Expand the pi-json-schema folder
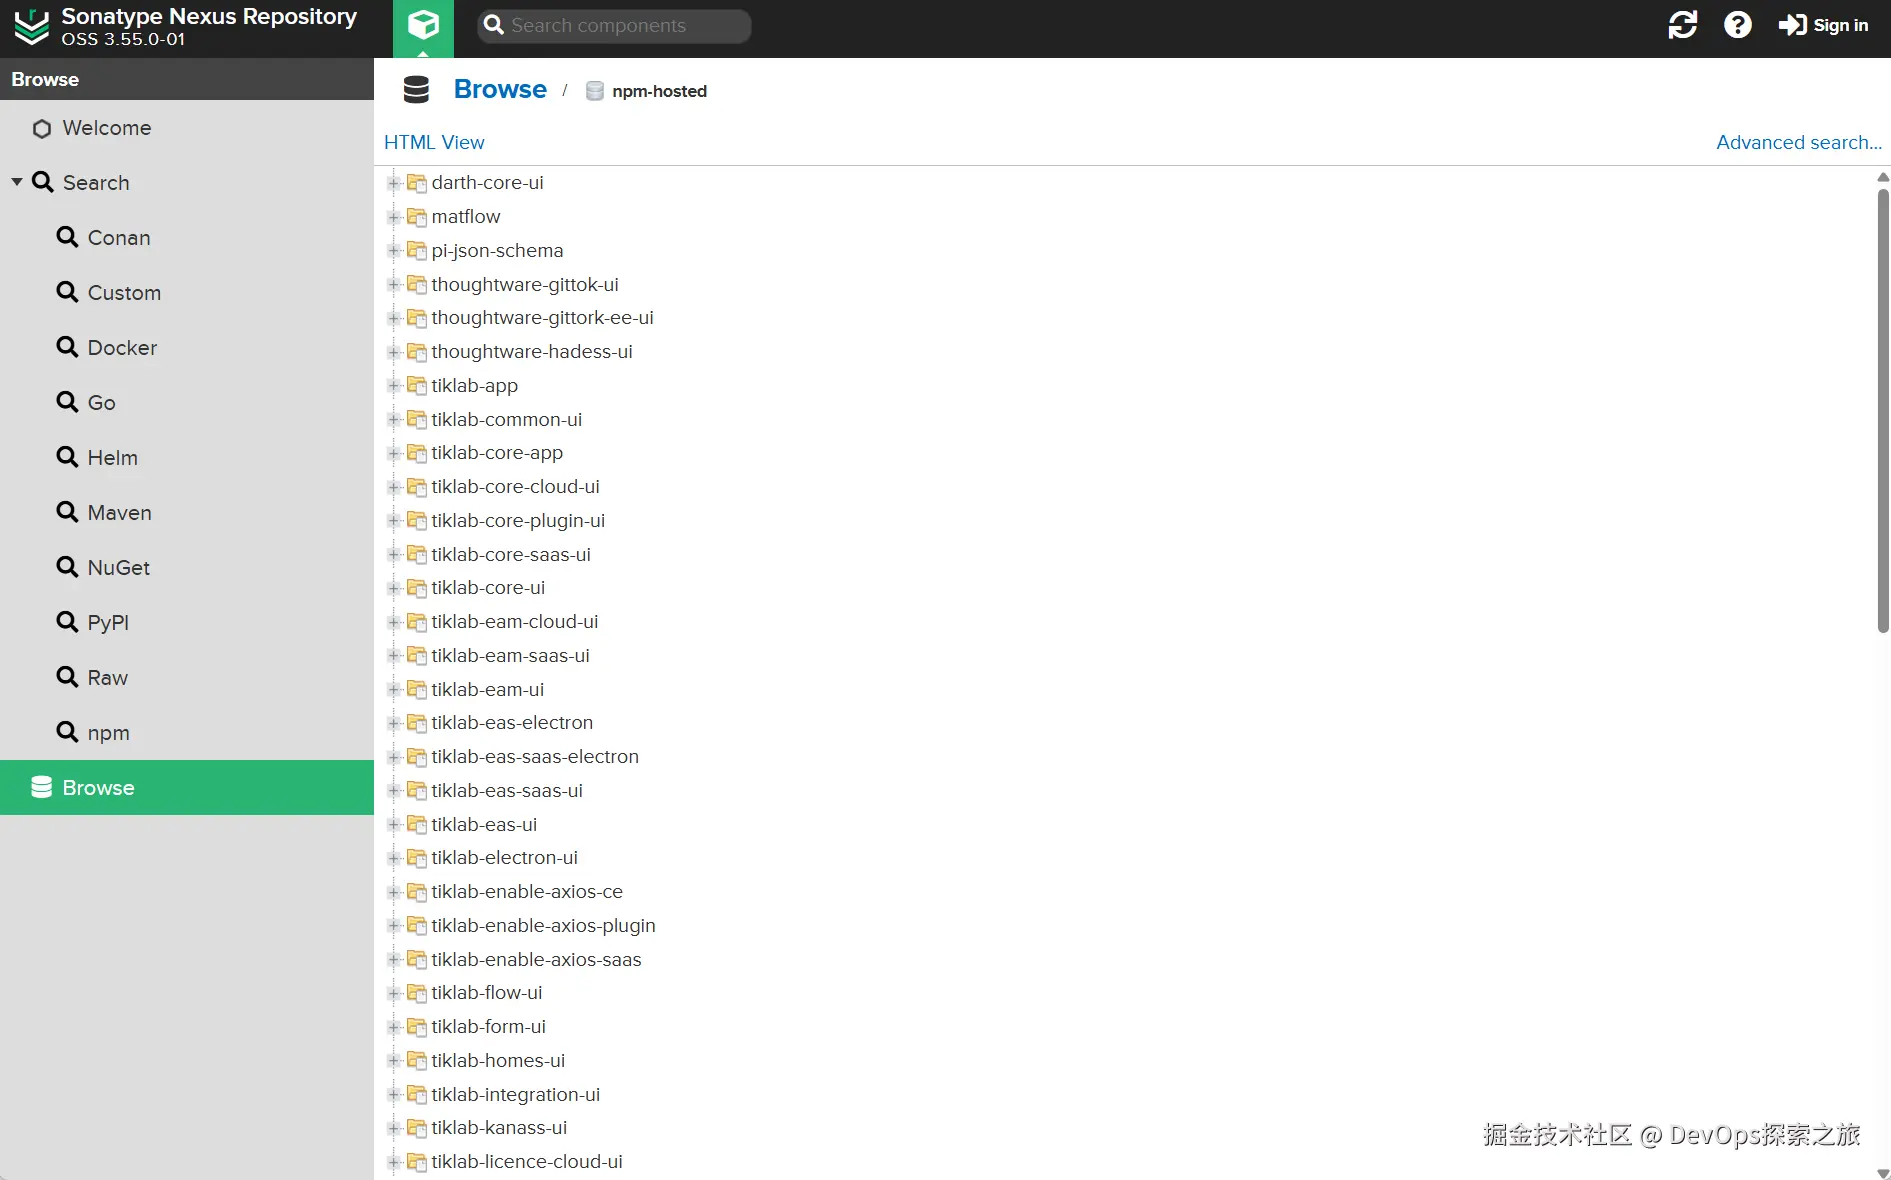This screenshot has width=1891, height=1180. tap(394, 251)
